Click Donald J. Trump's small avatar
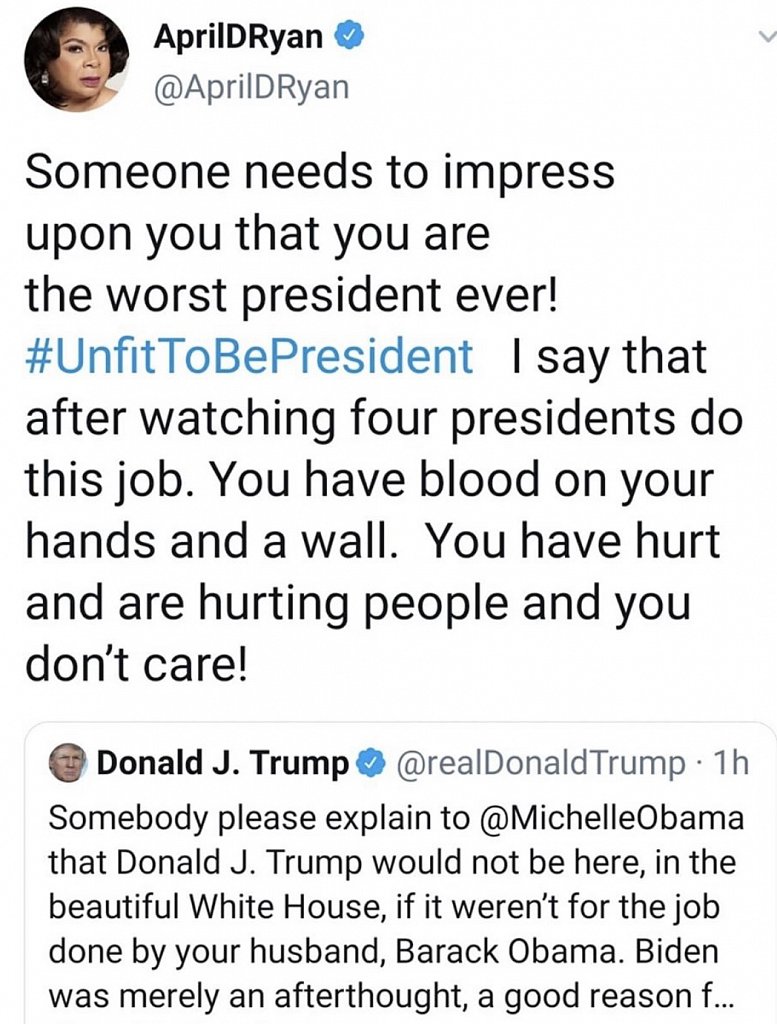 tap(69, 765)
